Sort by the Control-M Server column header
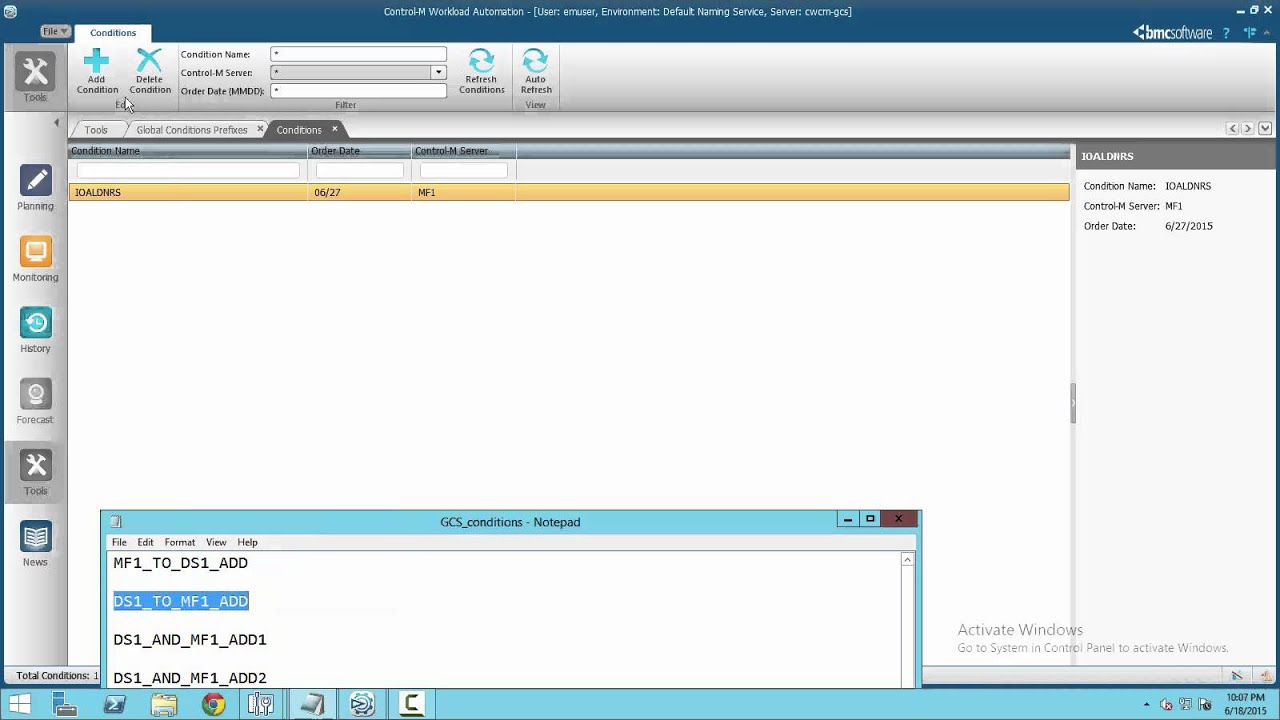1280x720 pixels. click(x=464, y=151)
